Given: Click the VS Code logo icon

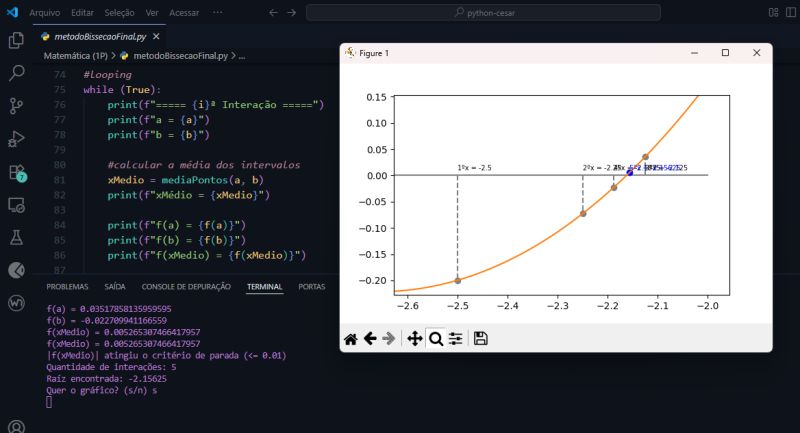Looking at the screenshot, I should tap(12, 12).
